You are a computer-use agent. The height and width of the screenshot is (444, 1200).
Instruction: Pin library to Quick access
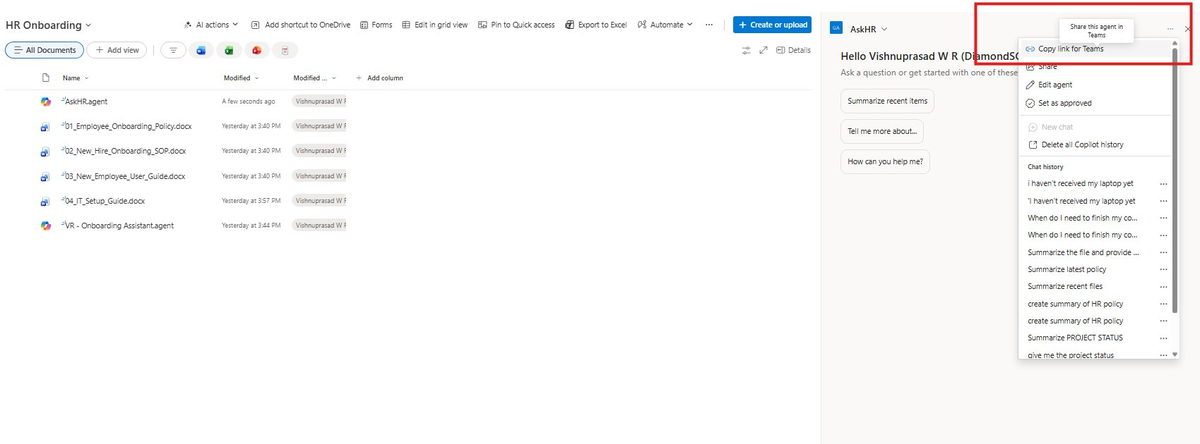click(x=516, y=24)
